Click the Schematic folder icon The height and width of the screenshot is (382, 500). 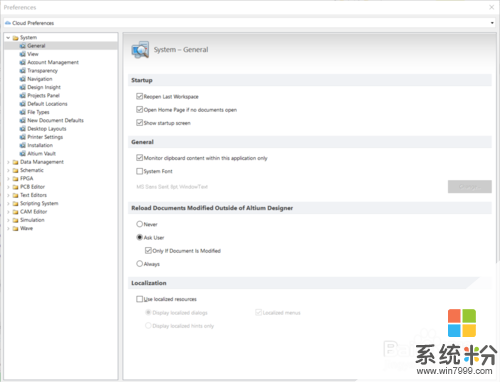[15, 170]
